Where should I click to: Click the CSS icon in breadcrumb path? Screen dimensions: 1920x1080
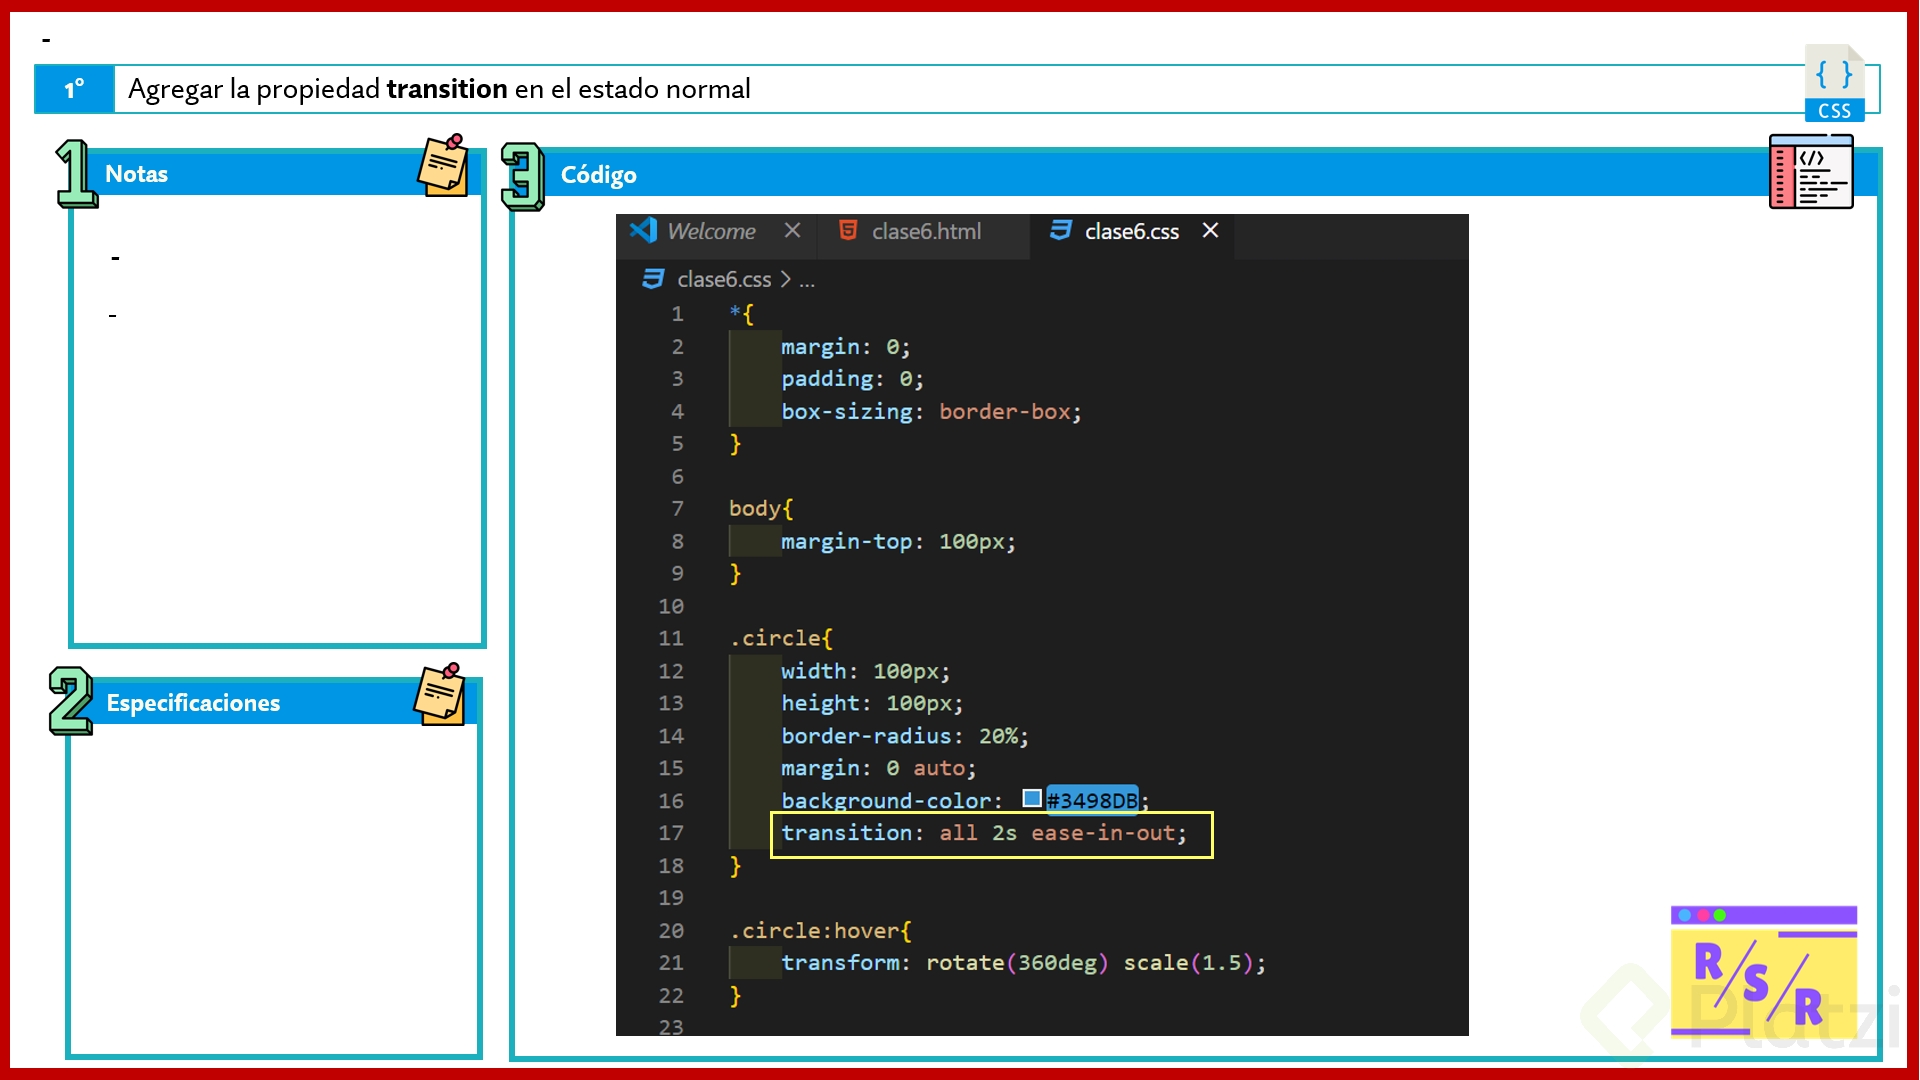click(653, 279)
